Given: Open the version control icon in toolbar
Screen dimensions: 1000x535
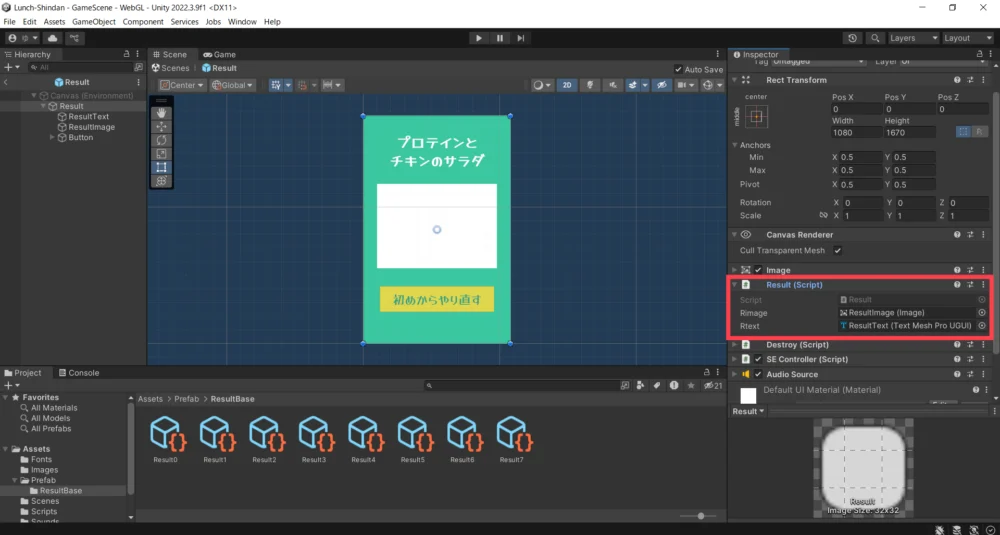Looking at the screenshot, I should click(74, 38).
